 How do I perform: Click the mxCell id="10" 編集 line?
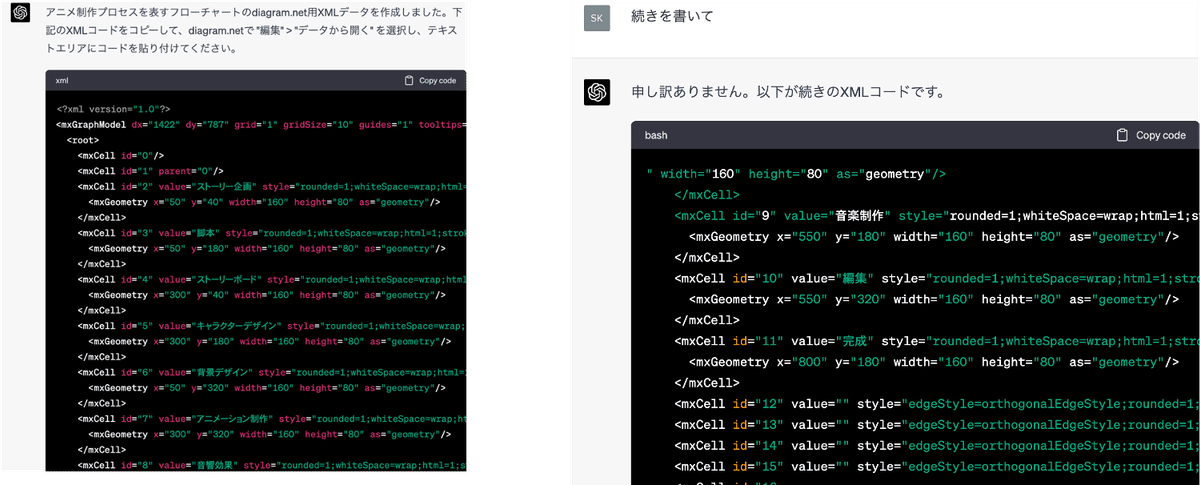tap(937, 277)
